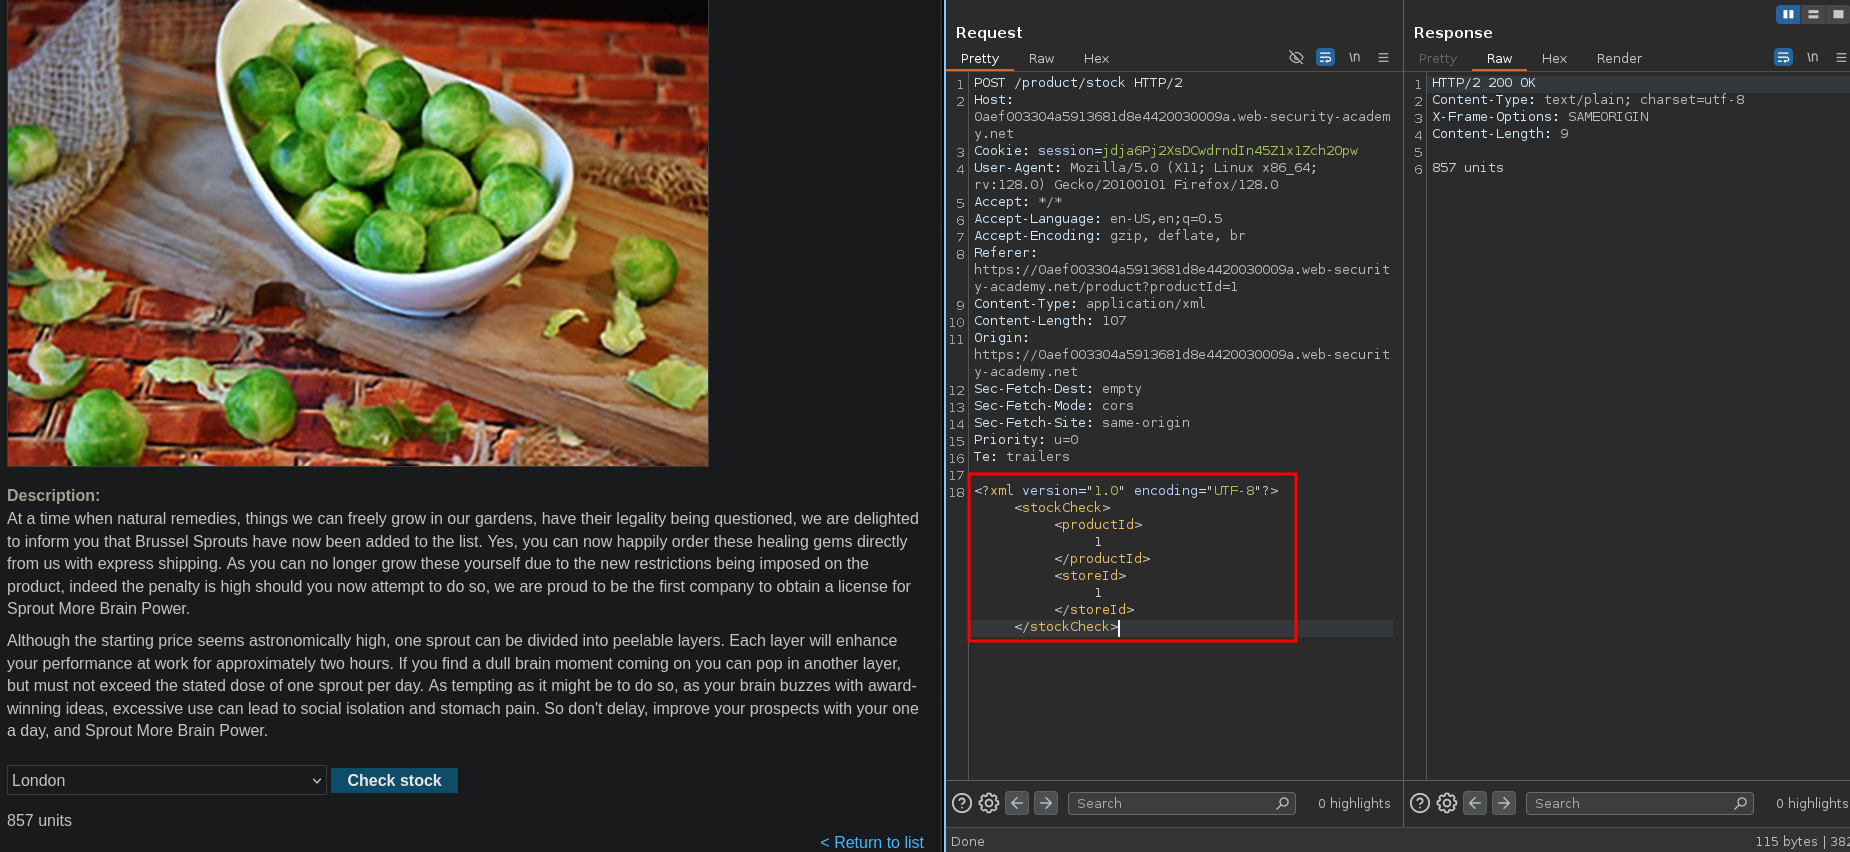Image resolution: width=1850 pixels, height=852 pixels.
Task: Open Request panel hamburger options menu
Action: [1383, 58]
